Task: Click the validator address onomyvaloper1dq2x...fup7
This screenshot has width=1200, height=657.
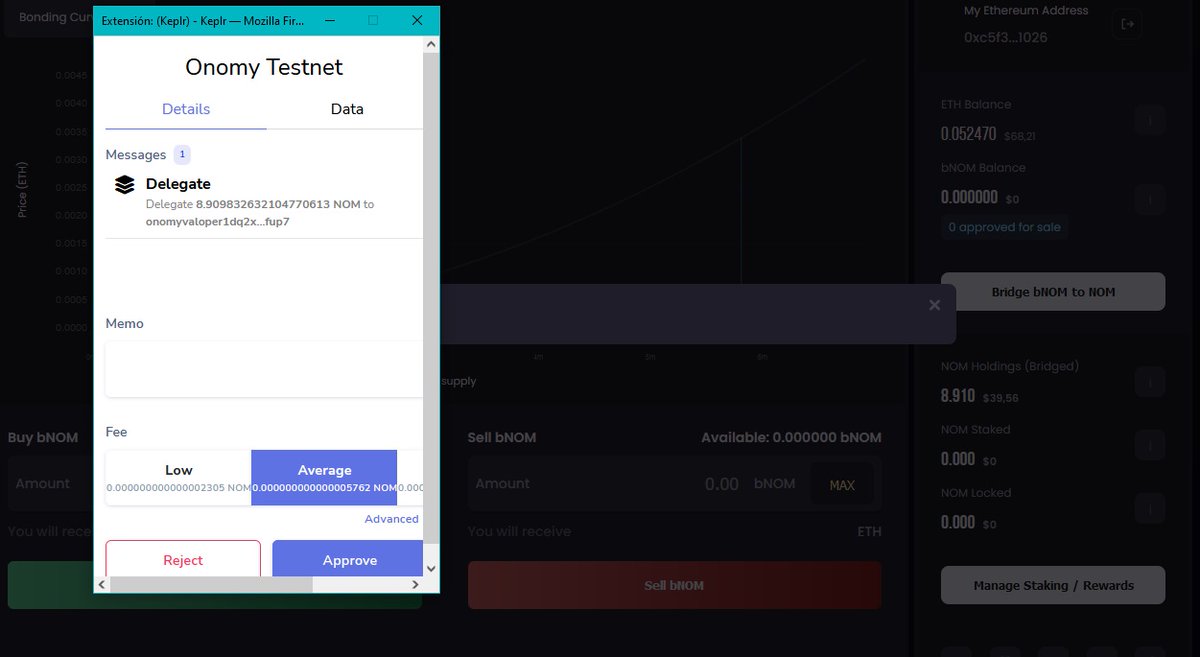Action: coord(217,221)
